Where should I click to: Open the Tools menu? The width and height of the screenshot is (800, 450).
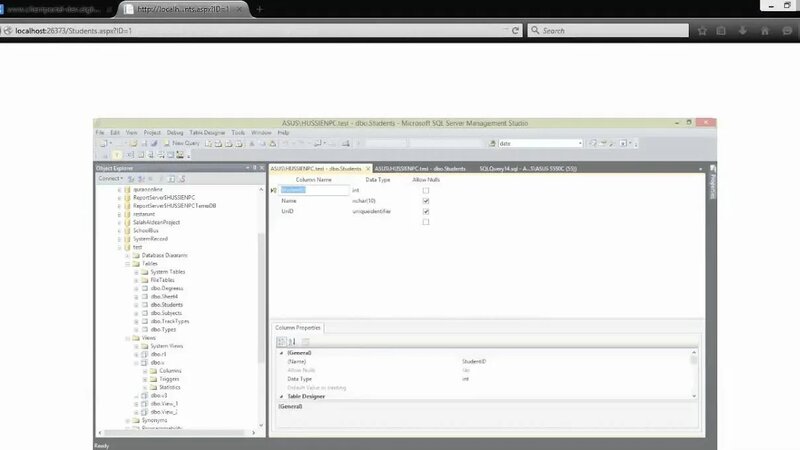[x=238, y=133]
